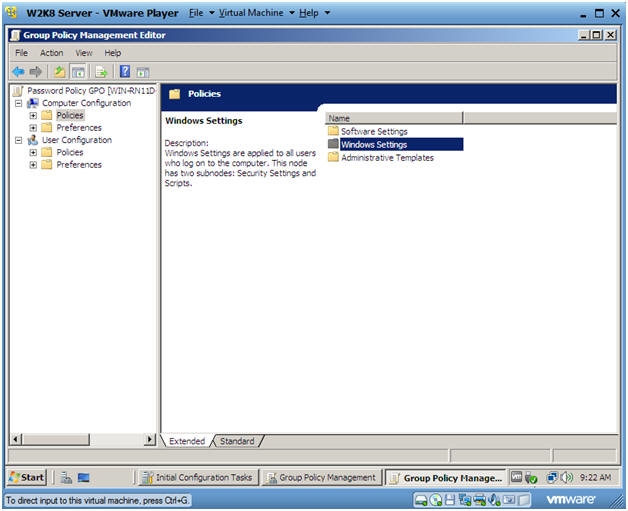Go up one level with folder-arrow icon
The width and height of the screenshot is (628, 511).
tap(59, 72)
